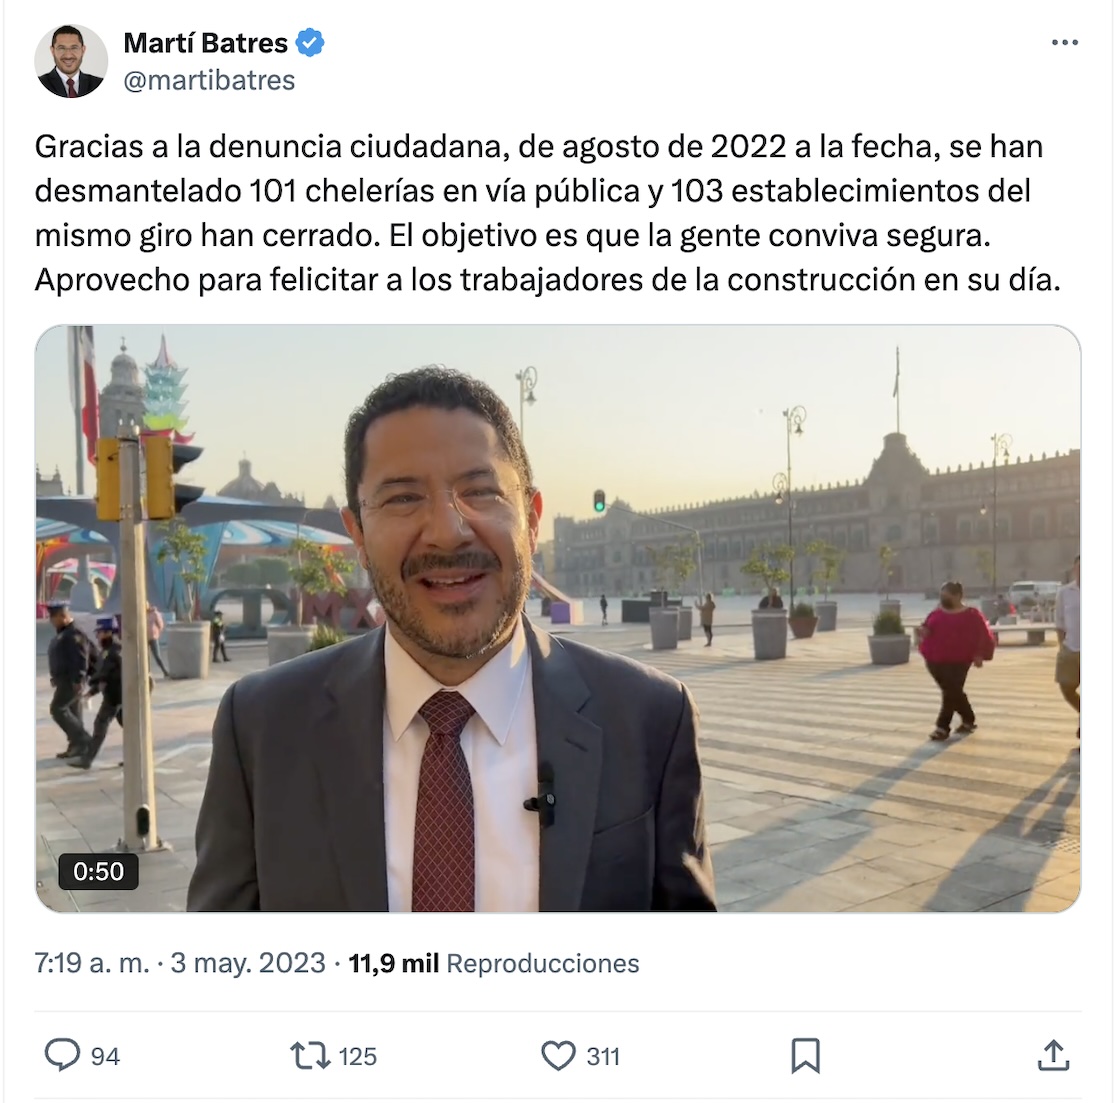Viewport: 1120px width, 1103px height.
Task: Bookmark the tweet with the bookmark icon
Action: (x=806, y=1056)
